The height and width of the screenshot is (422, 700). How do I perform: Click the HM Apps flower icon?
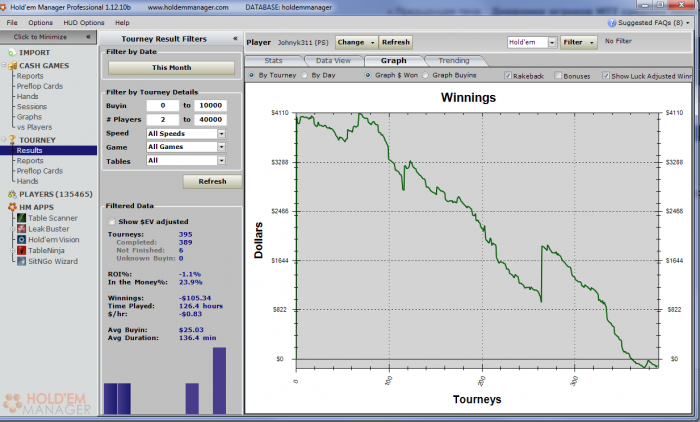click(x=12, y=207)
